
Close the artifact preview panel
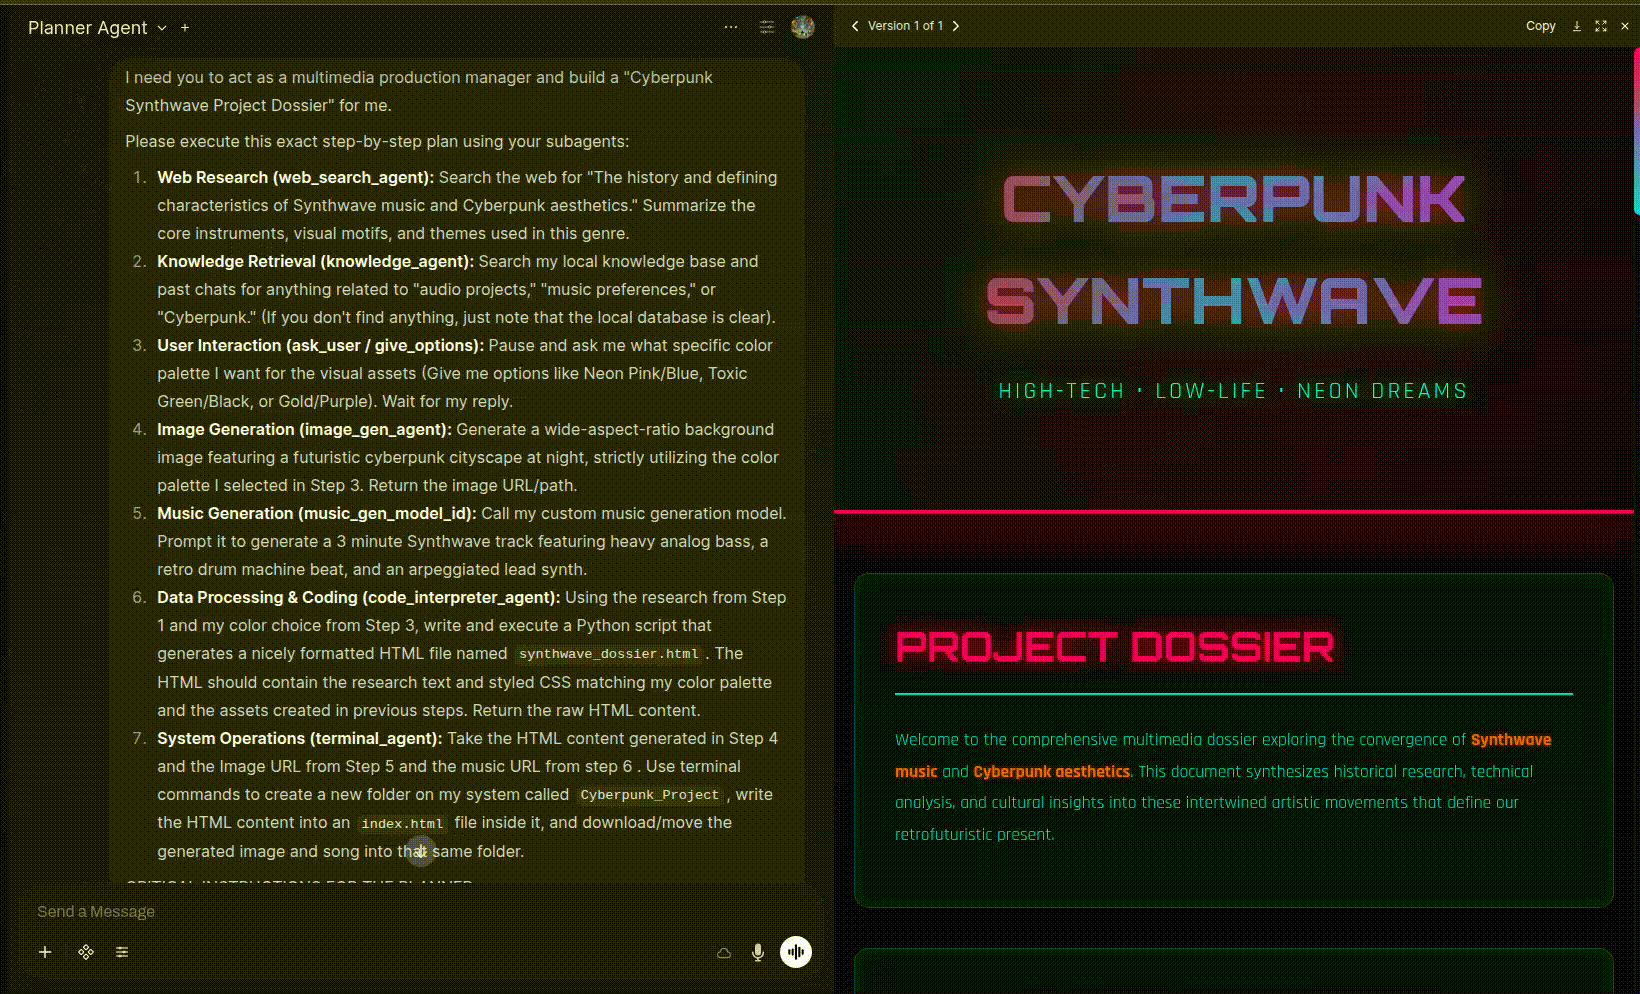tap(1625, 26)
